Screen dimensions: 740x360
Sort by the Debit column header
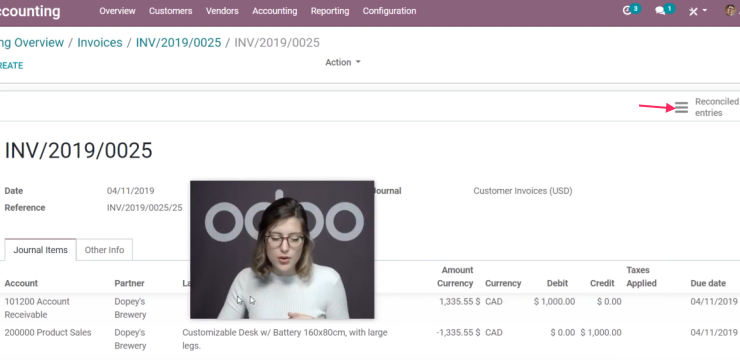[x=557, y=283]
